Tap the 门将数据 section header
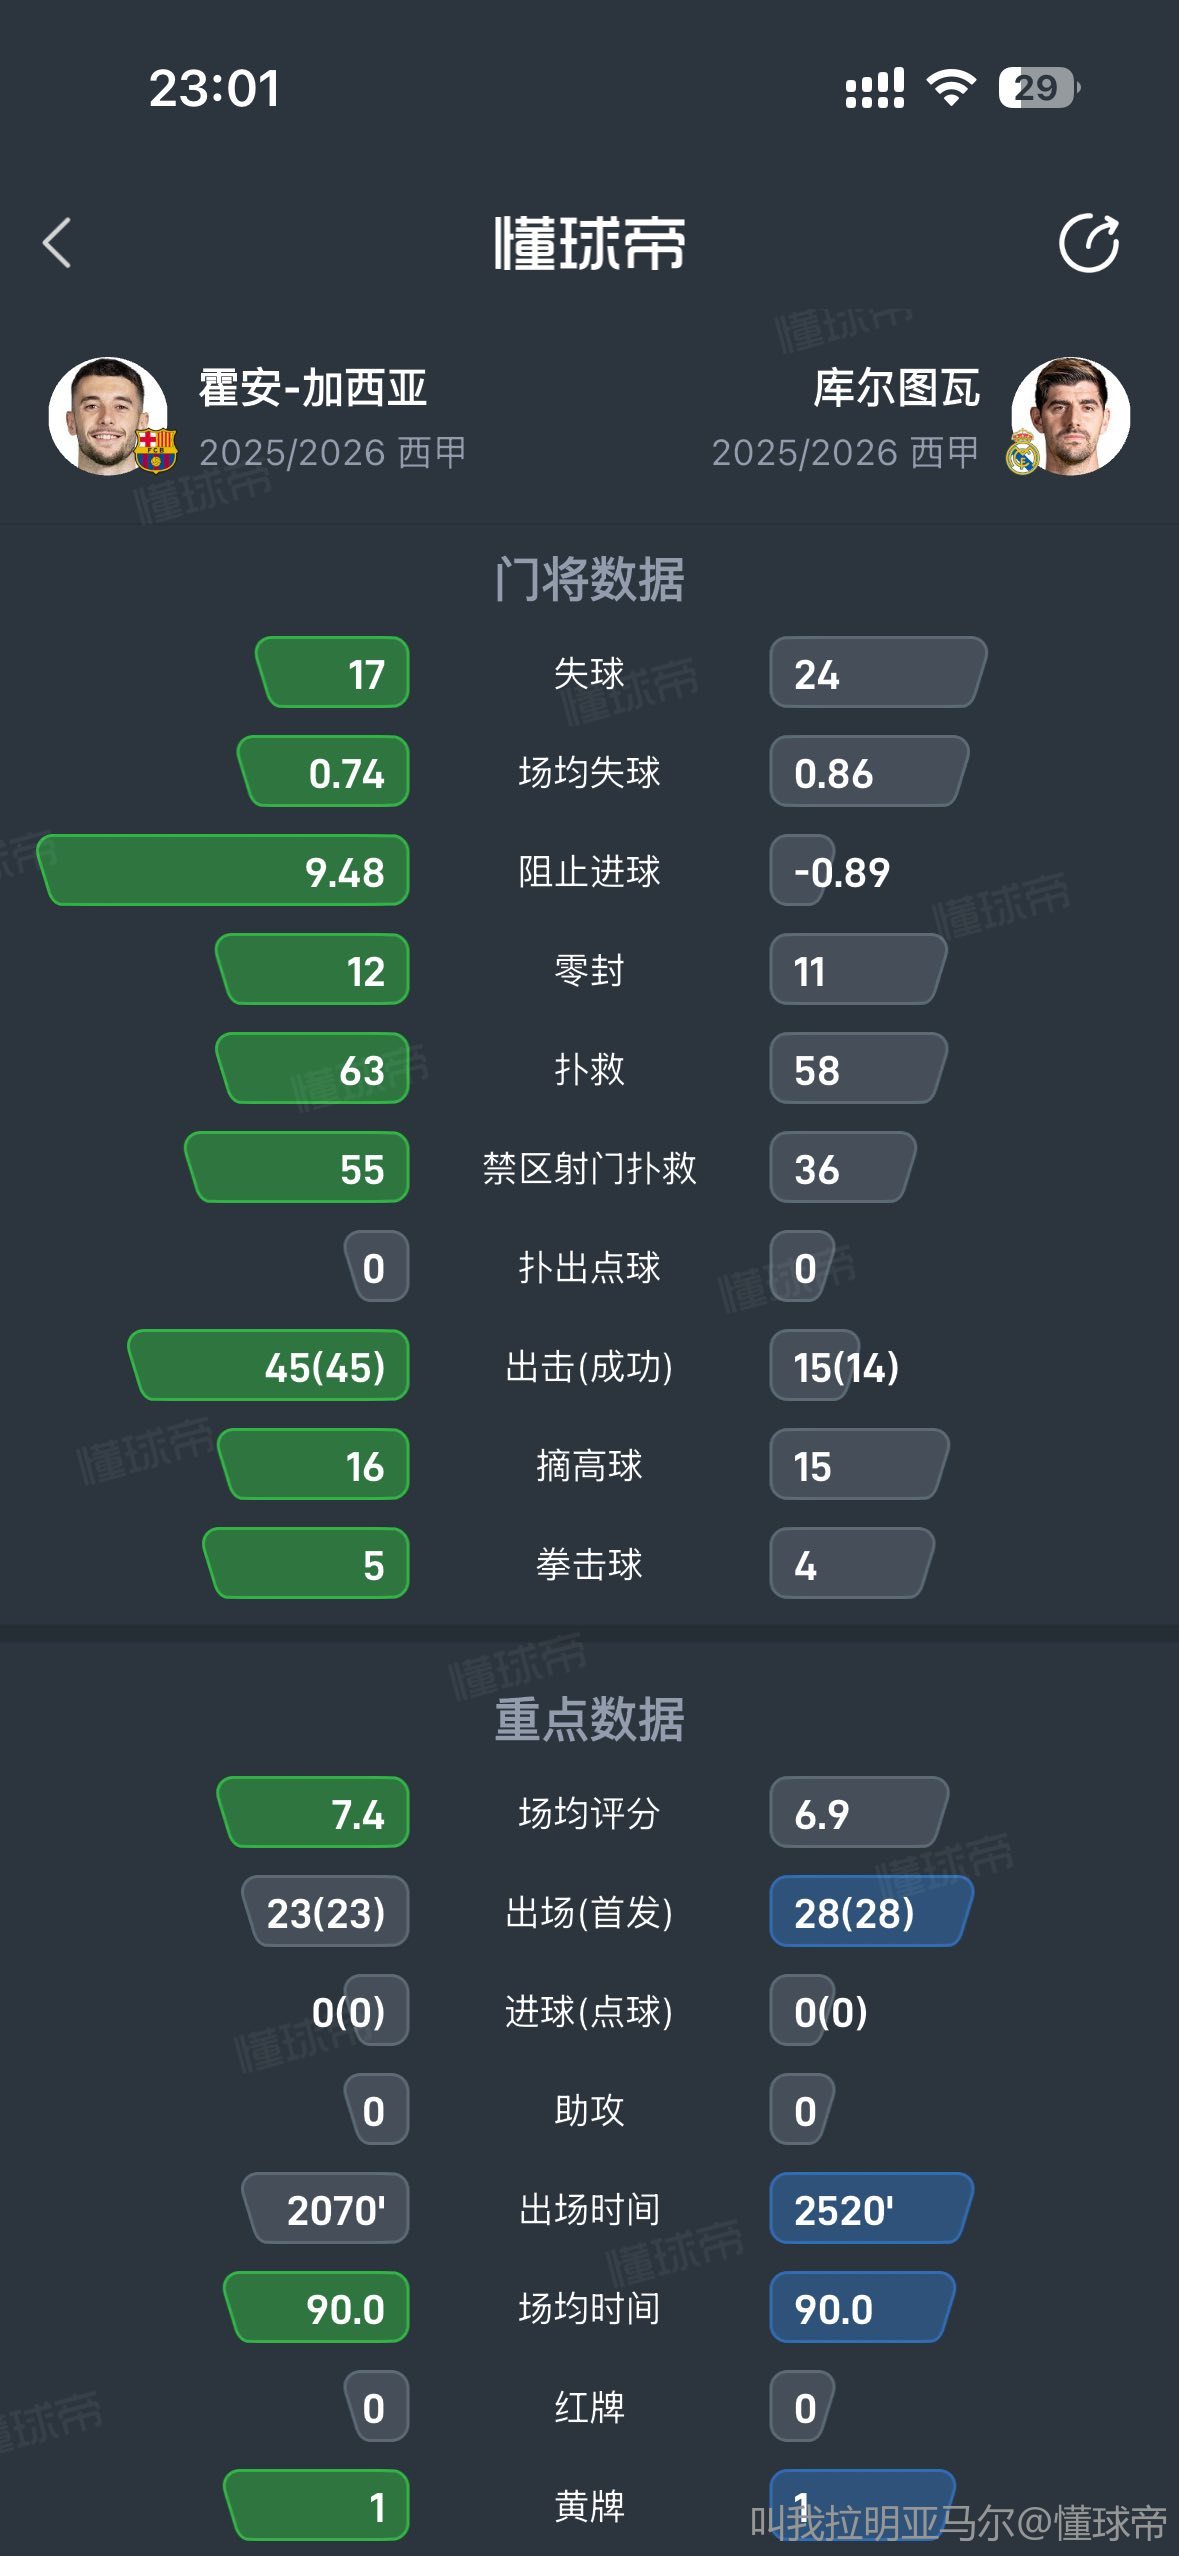 coord(589,579)
